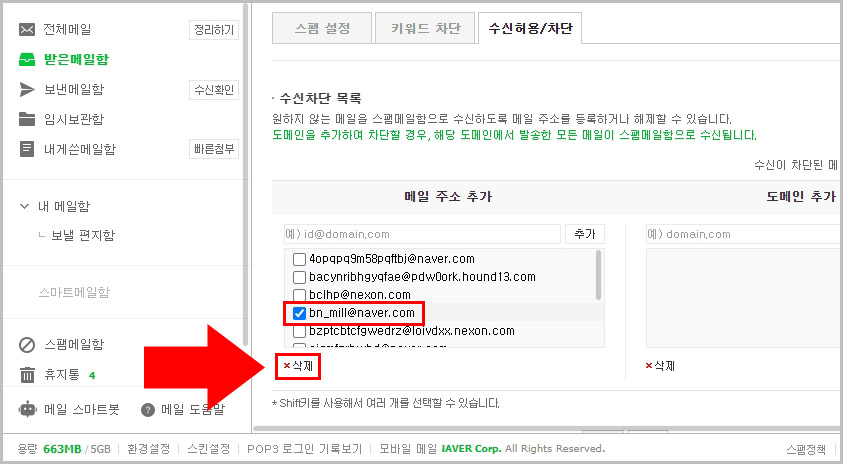Open the 메일 스마트봇 robot icon
This screenshot has width=843, height=464.
coord(27,409)
